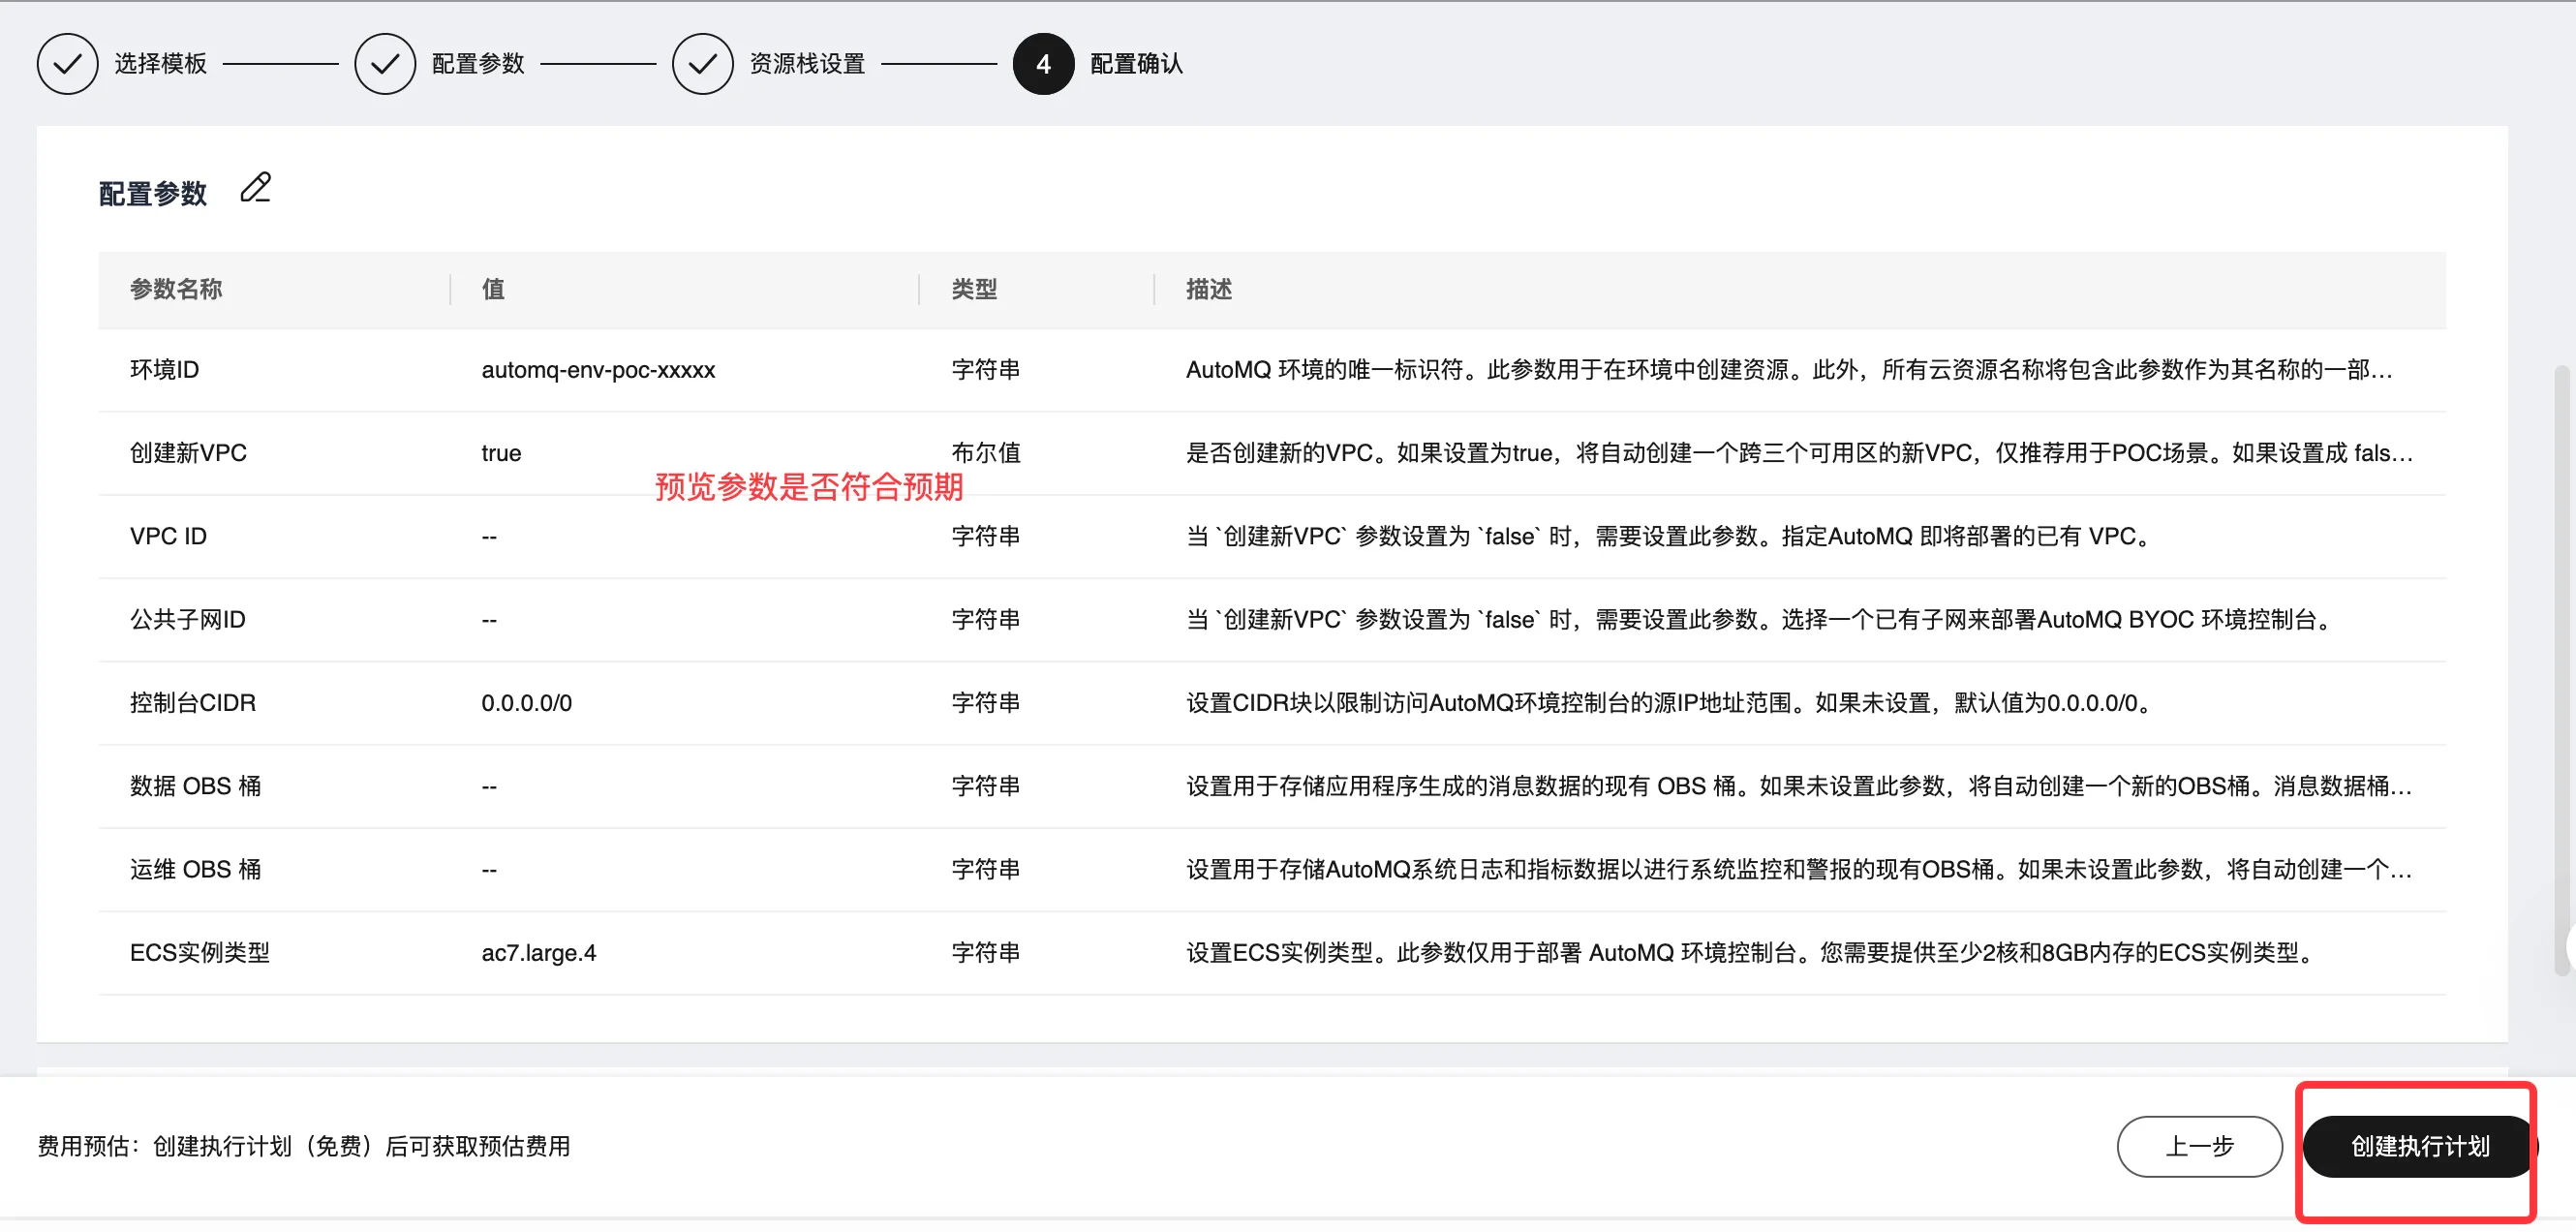The image size is (2576, 1232).
Task: Click the 配置参数 step checkmark circle
Action: [385, 64]
